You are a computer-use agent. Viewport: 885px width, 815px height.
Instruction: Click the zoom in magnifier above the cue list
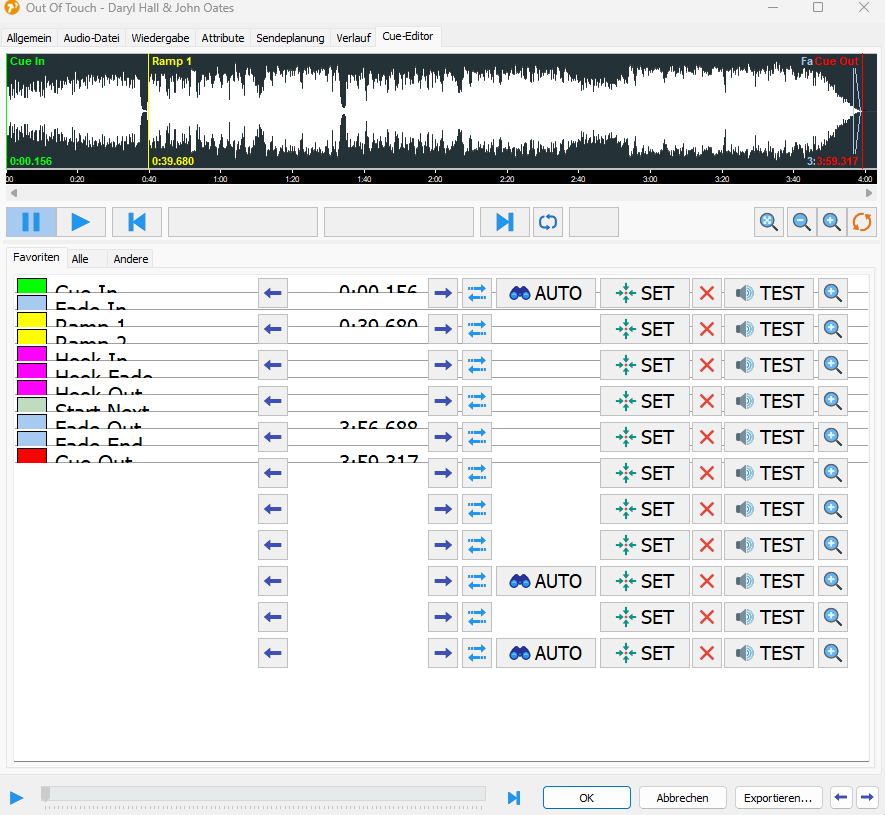831,222
